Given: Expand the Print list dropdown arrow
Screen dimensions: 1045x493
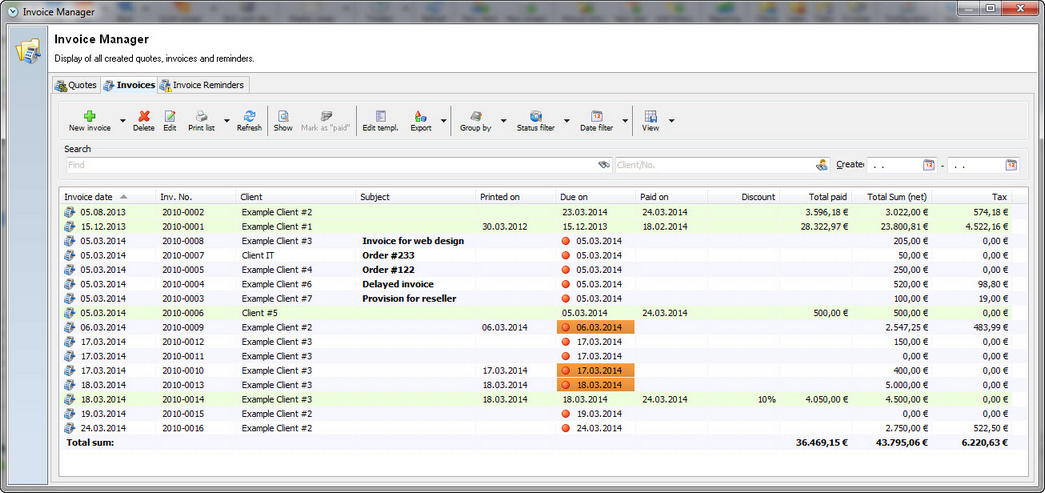Looking at the screenshot, I should 227,121.
